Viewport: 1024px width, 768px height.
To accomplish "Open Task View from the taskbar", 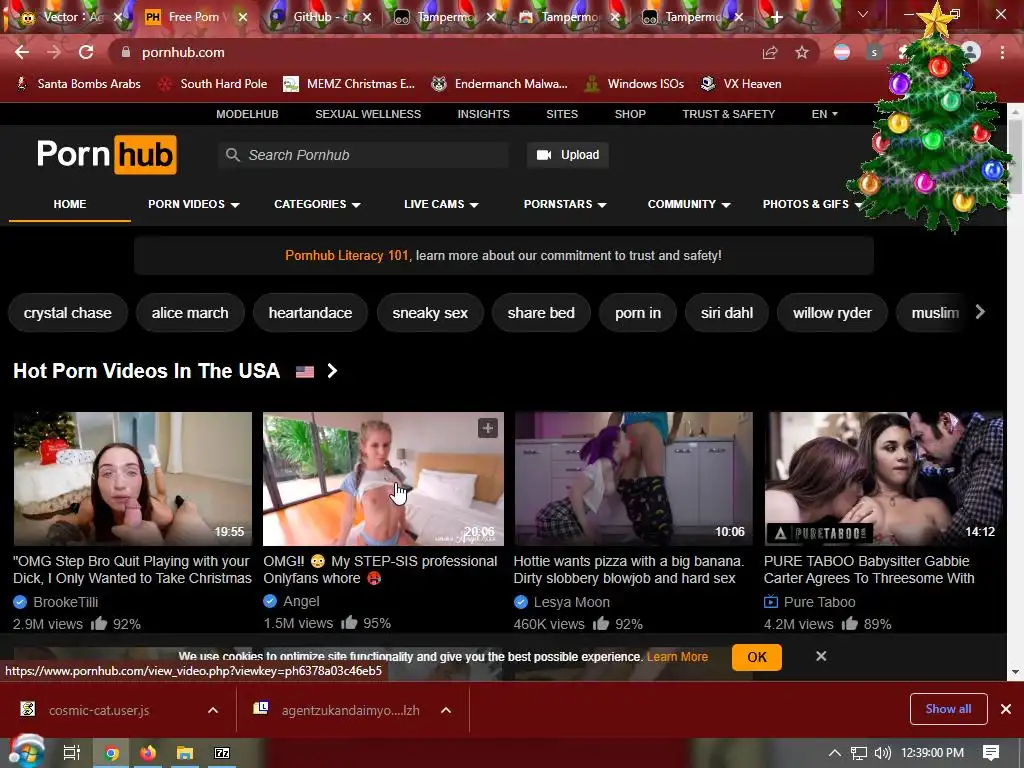I will pyautogui.click(x=71, y=753).
